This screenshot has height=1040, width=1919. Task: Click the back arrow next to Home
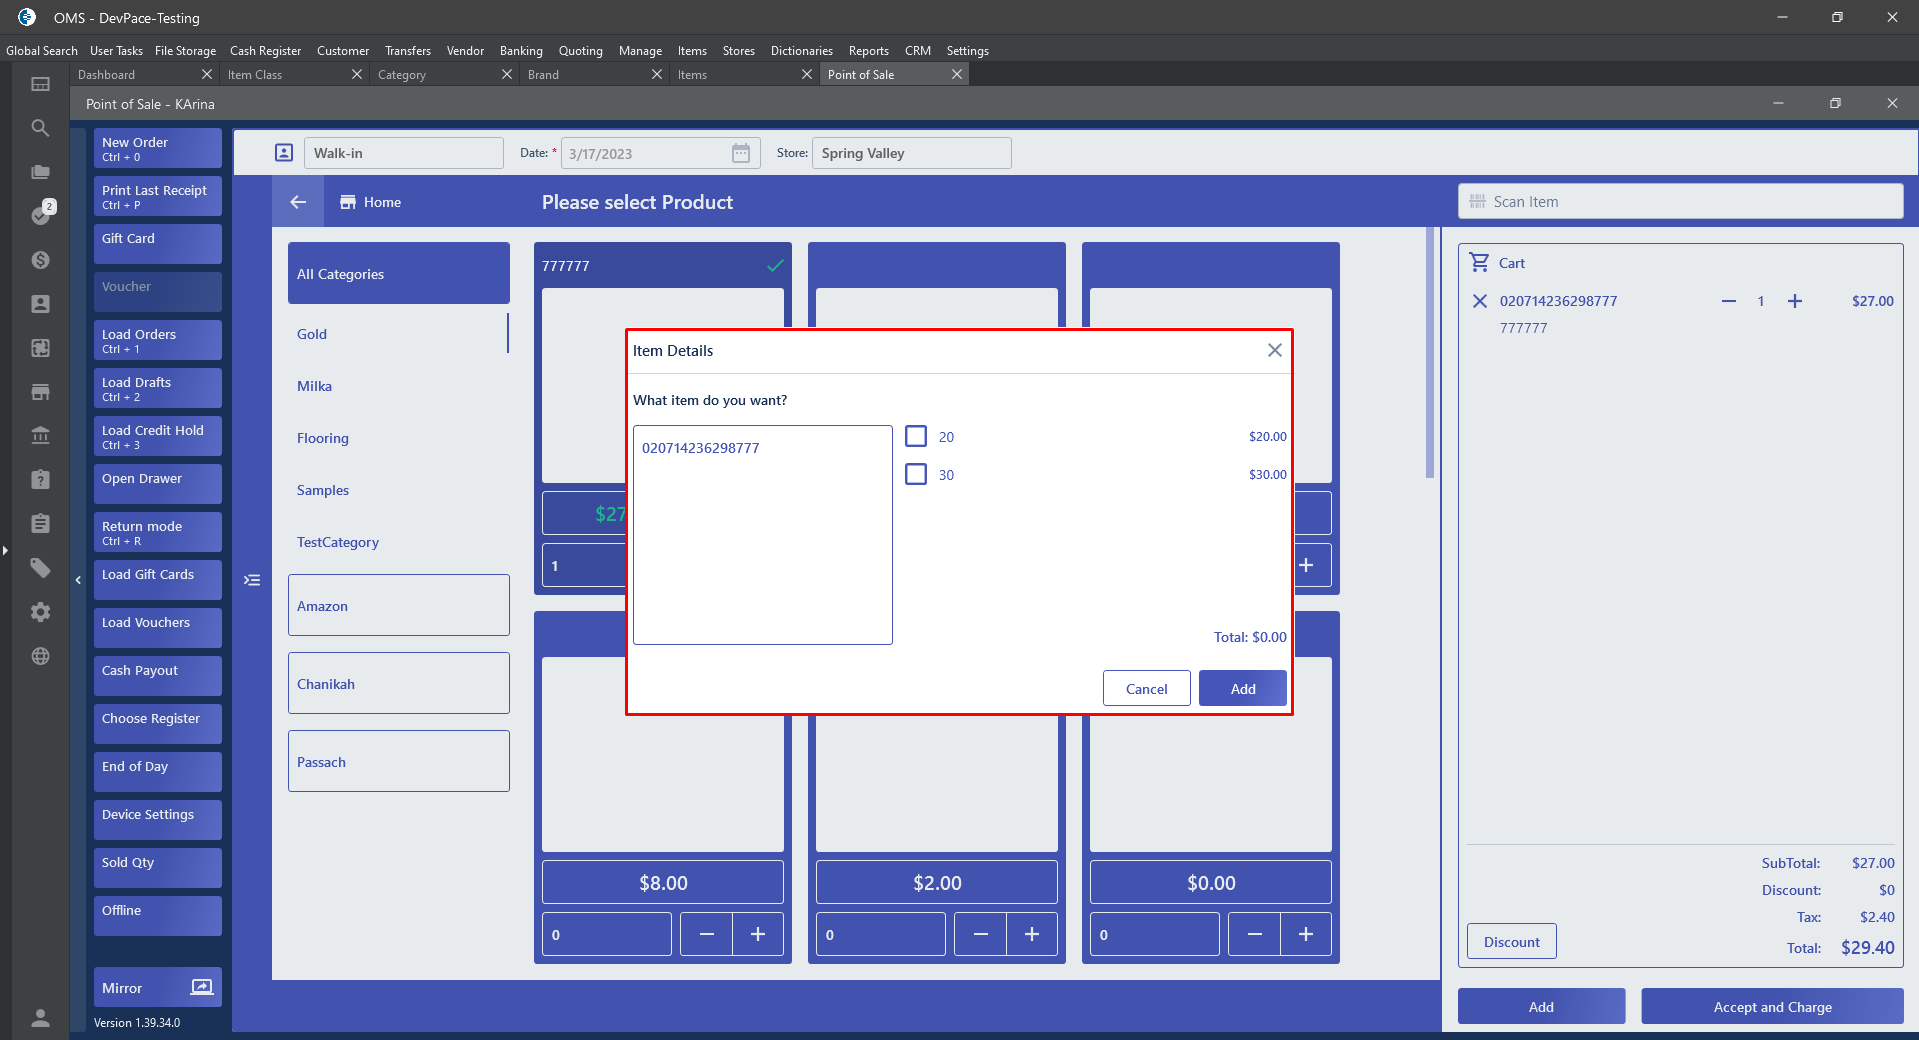tap(298, 202)
